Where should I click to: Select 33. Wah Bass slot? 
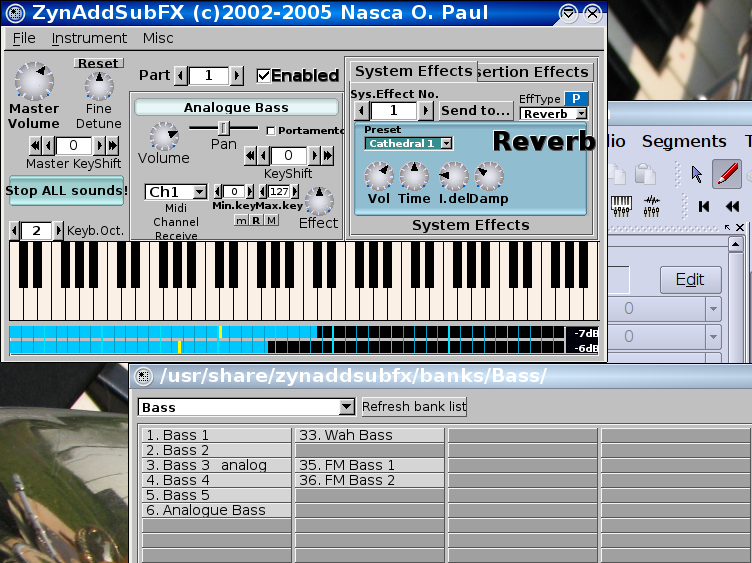(370, 435)
